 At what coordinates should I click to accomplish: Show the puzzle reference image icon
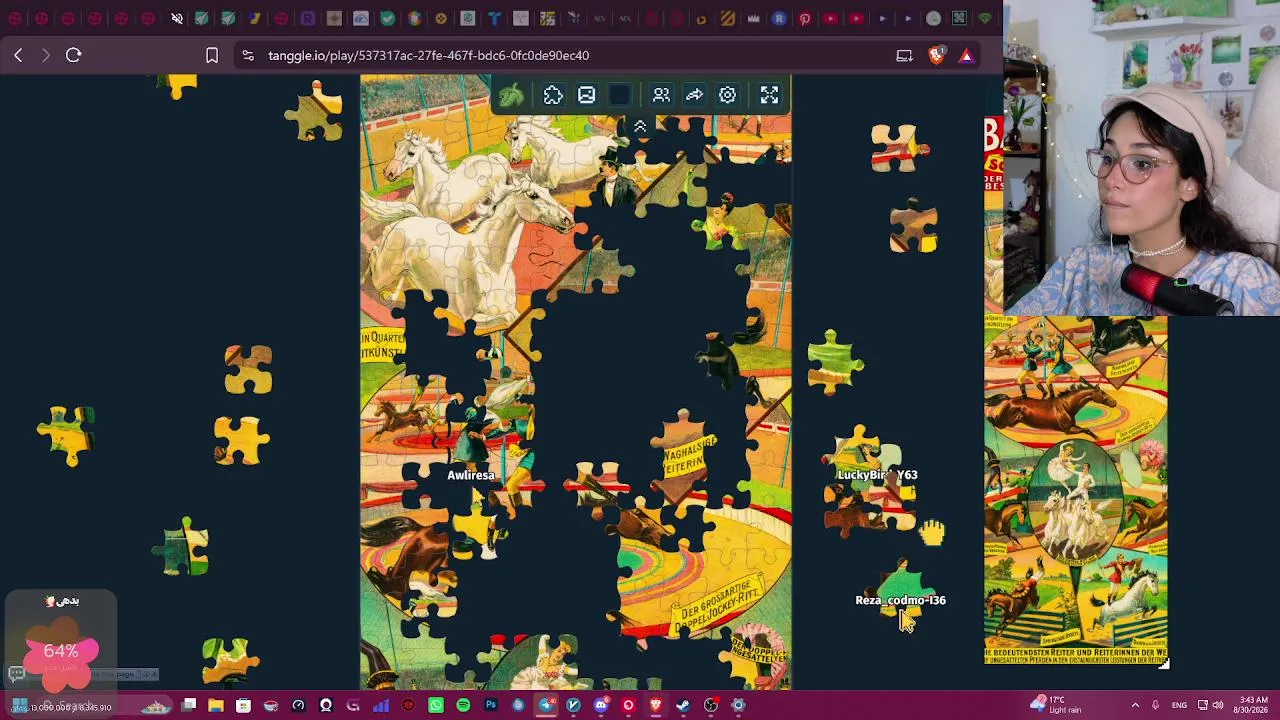coord(586,95)
